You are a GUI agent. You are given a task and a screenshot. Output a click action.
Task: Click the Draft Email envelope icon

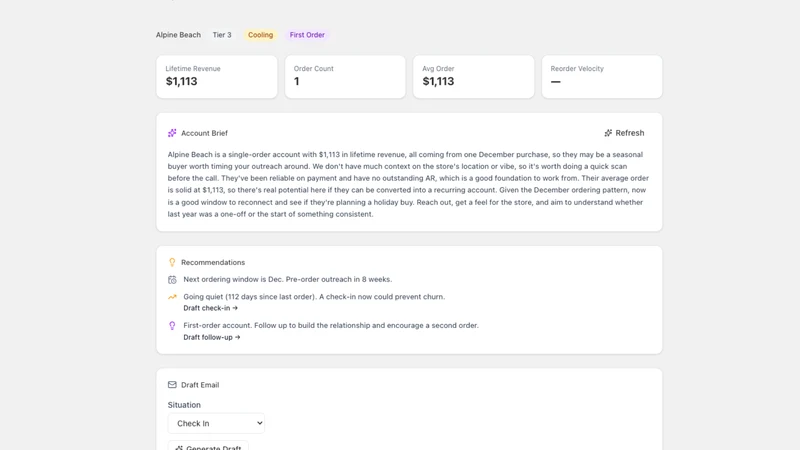coord(172,385)
